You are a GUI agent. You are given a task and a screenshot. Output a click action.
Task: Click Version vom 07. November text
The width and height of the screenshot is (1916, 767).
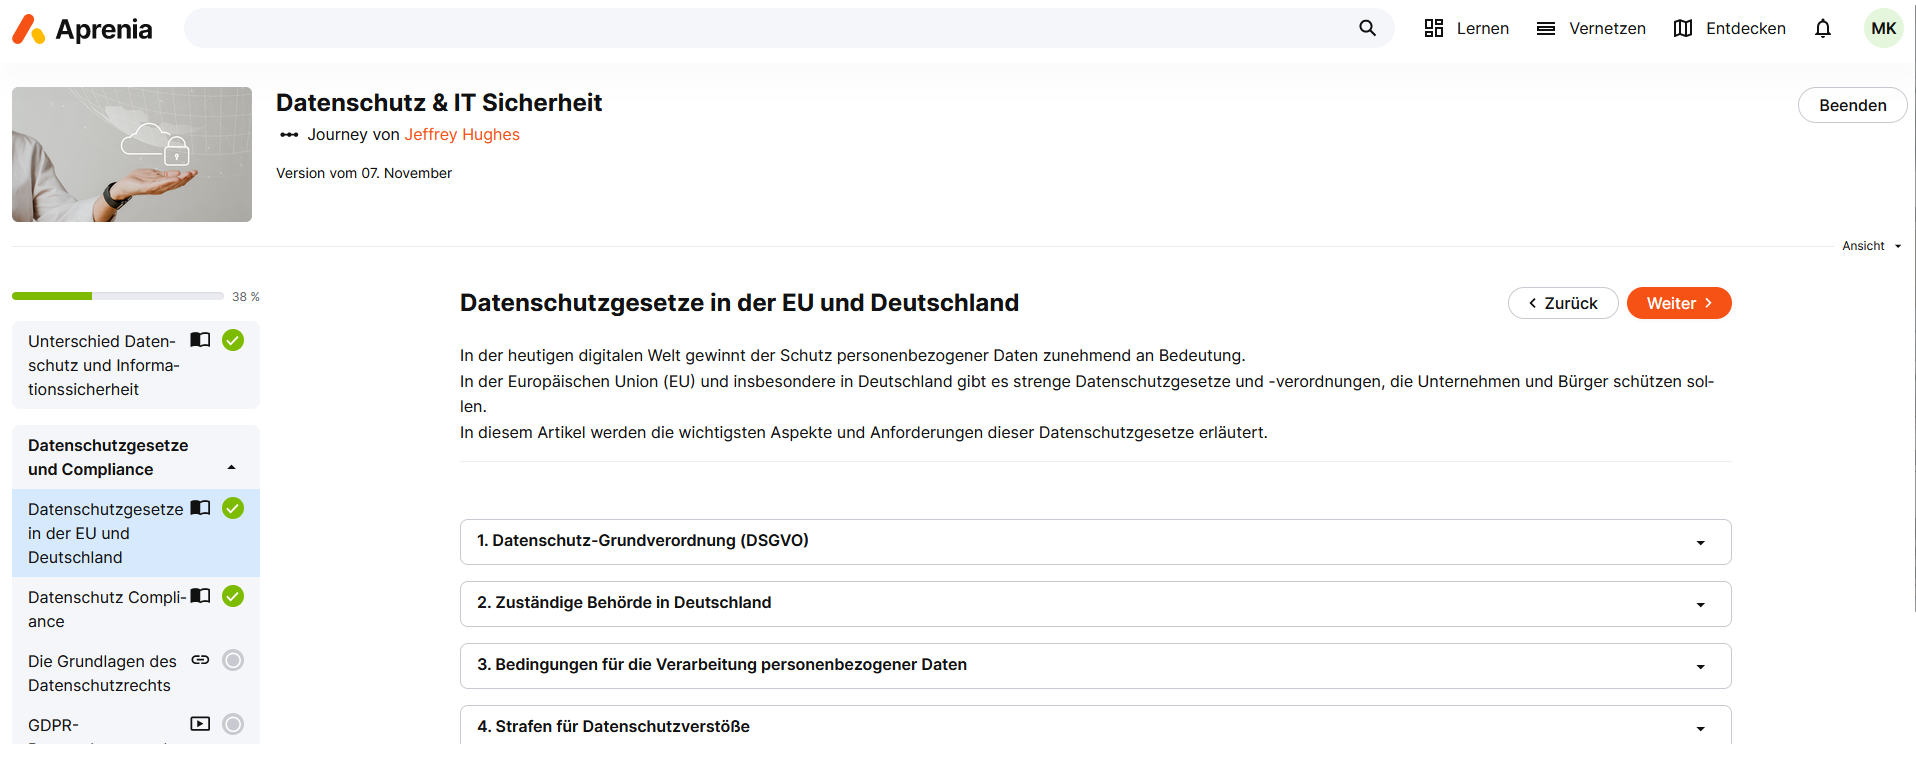[x=364, y=173]
